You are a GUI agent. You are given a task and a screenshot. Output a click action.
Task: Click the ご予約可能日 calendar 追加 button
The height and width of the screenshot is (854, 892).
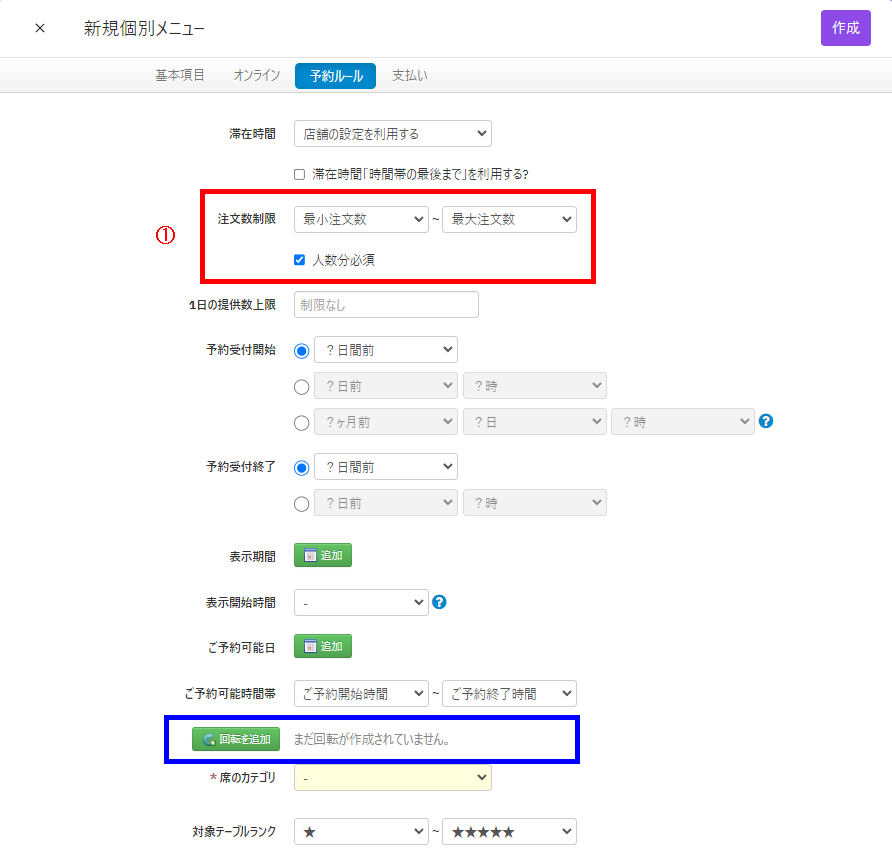pyautogui.click(x=323, y=646)
